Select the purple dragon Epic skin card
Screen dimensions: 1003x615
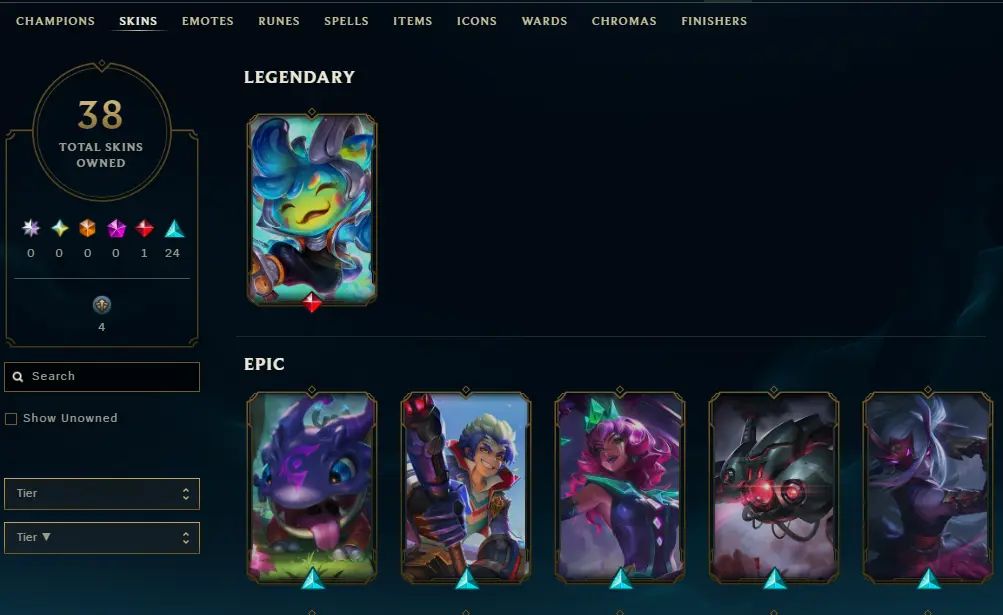pos(312,488)
